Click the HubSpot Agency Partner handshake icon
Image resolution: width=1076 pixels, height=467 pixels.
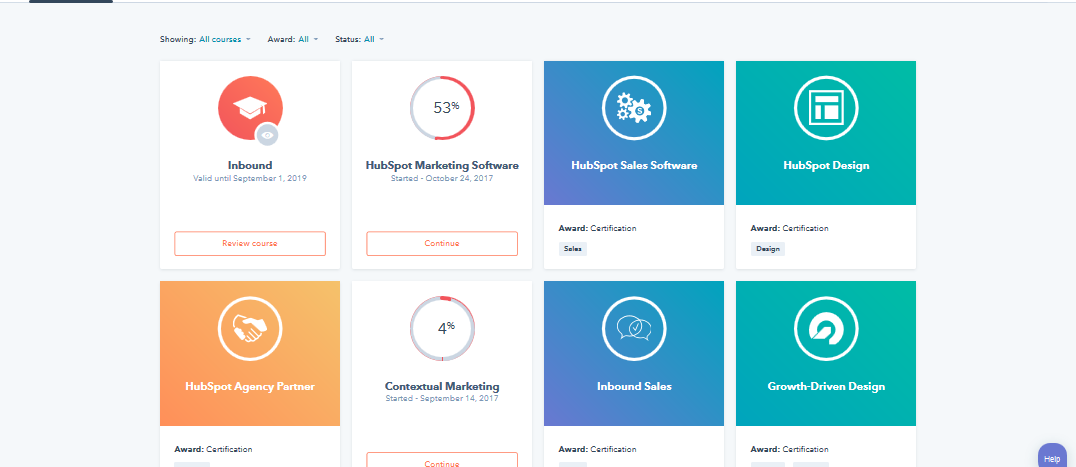[x=250, y=328]
